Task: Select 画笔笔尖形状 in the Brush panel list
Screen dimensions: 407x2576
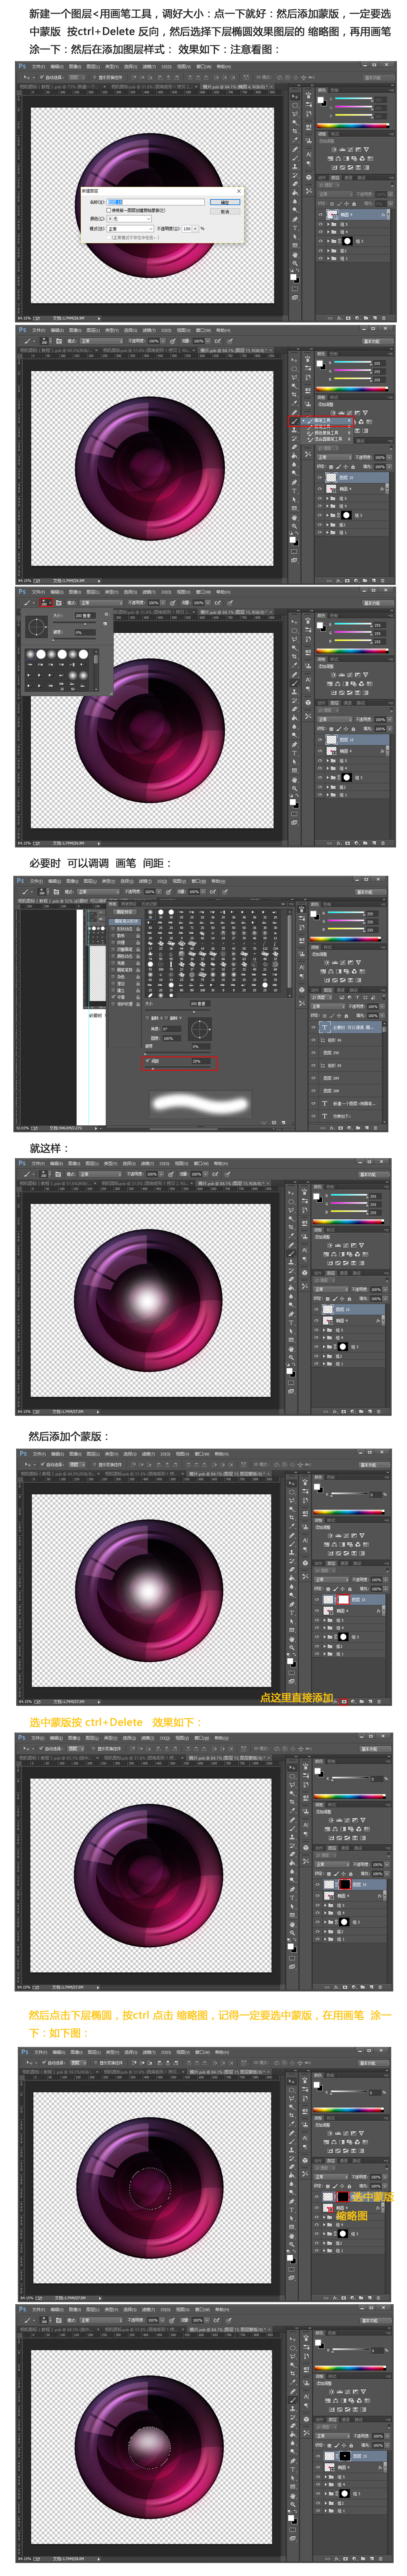Action: click(x=124, y=922)
